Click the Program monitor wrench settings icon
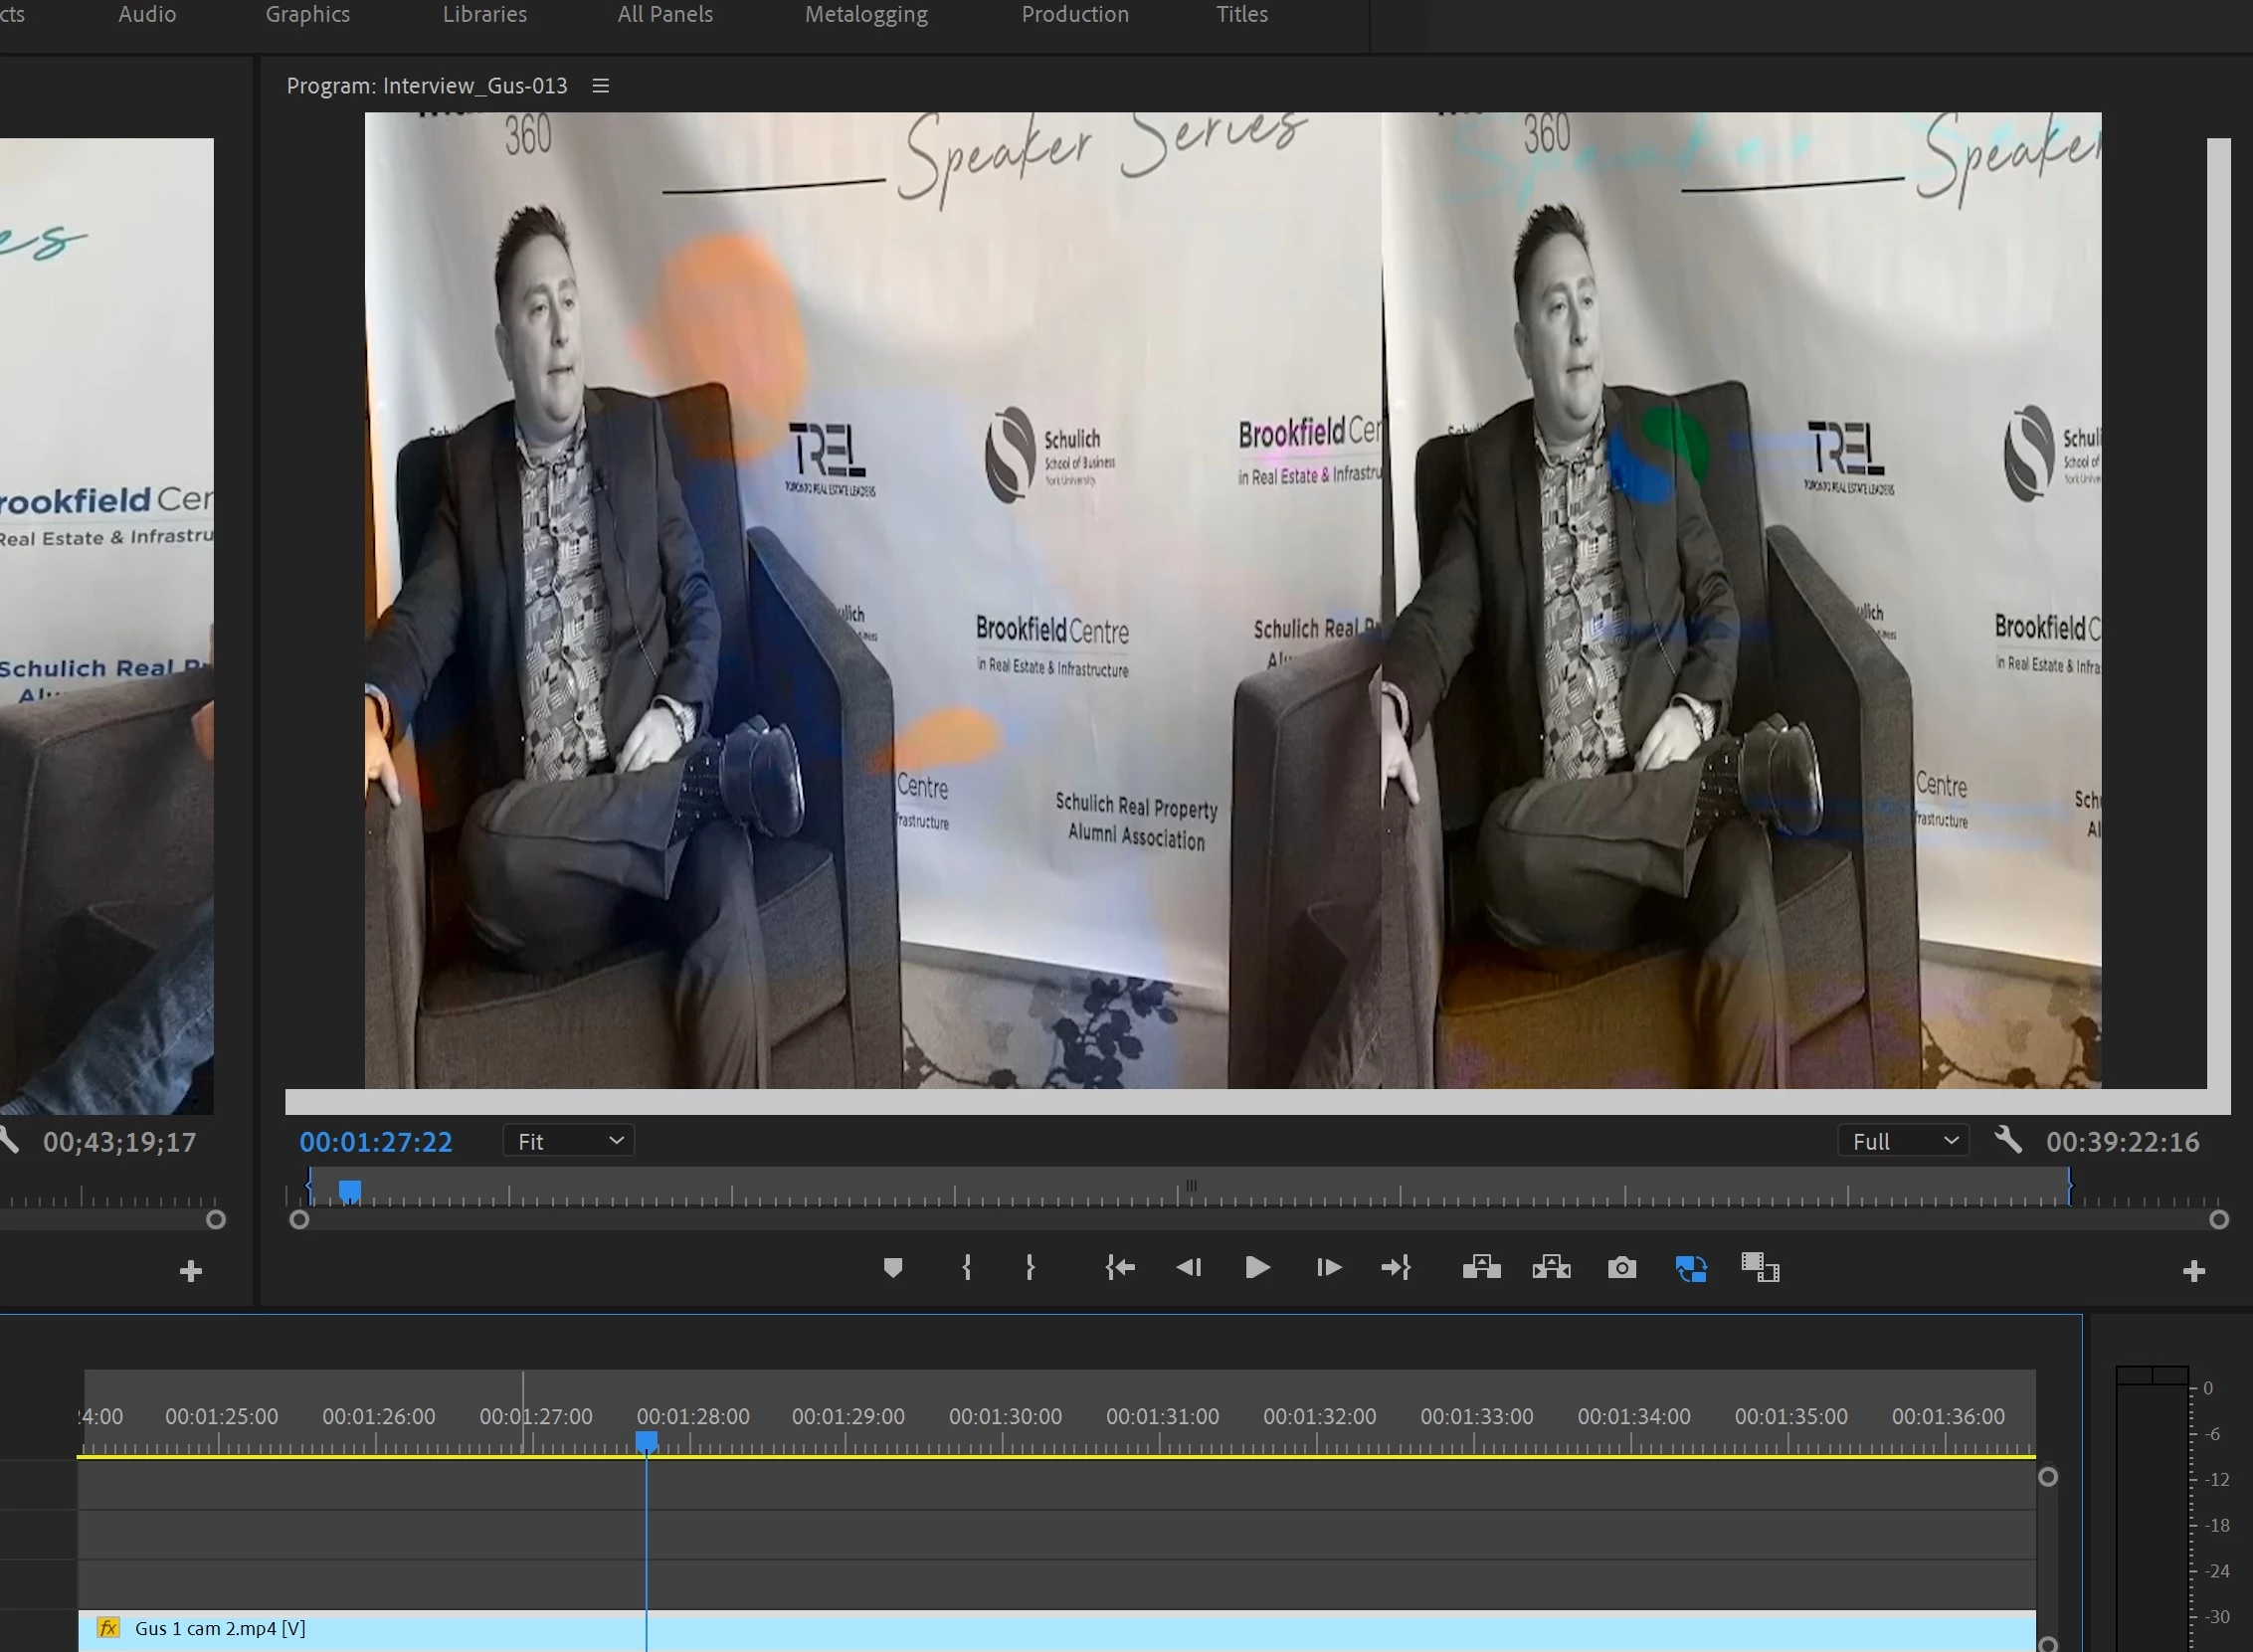Viewport: 2253px width, 1652px height. [x=2008, y=1140]
